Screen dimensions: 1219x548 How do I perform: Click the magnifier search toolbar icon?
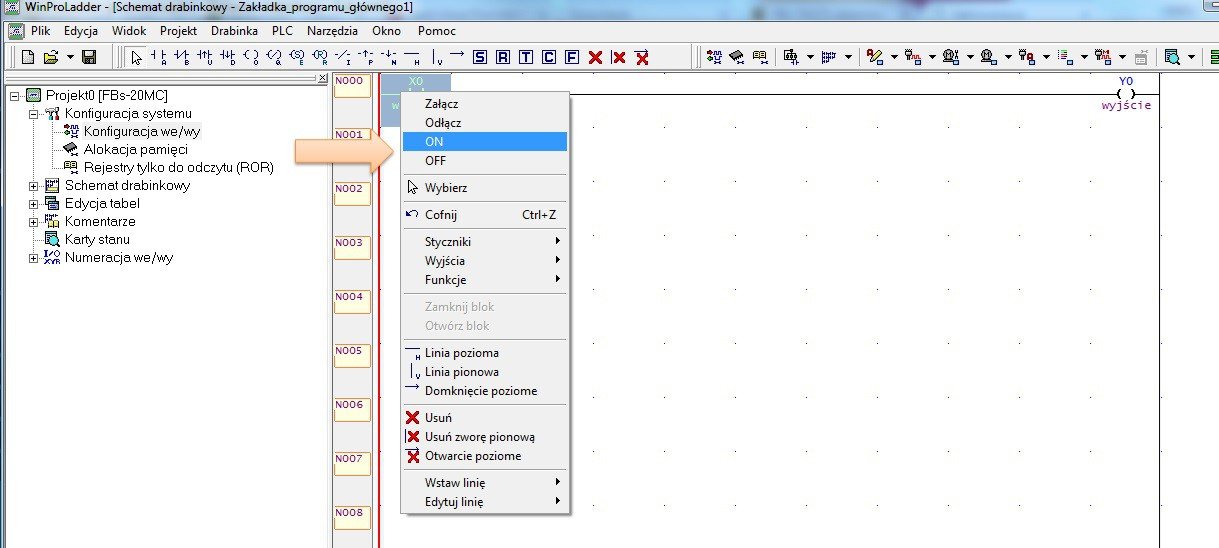point(1172,57)
